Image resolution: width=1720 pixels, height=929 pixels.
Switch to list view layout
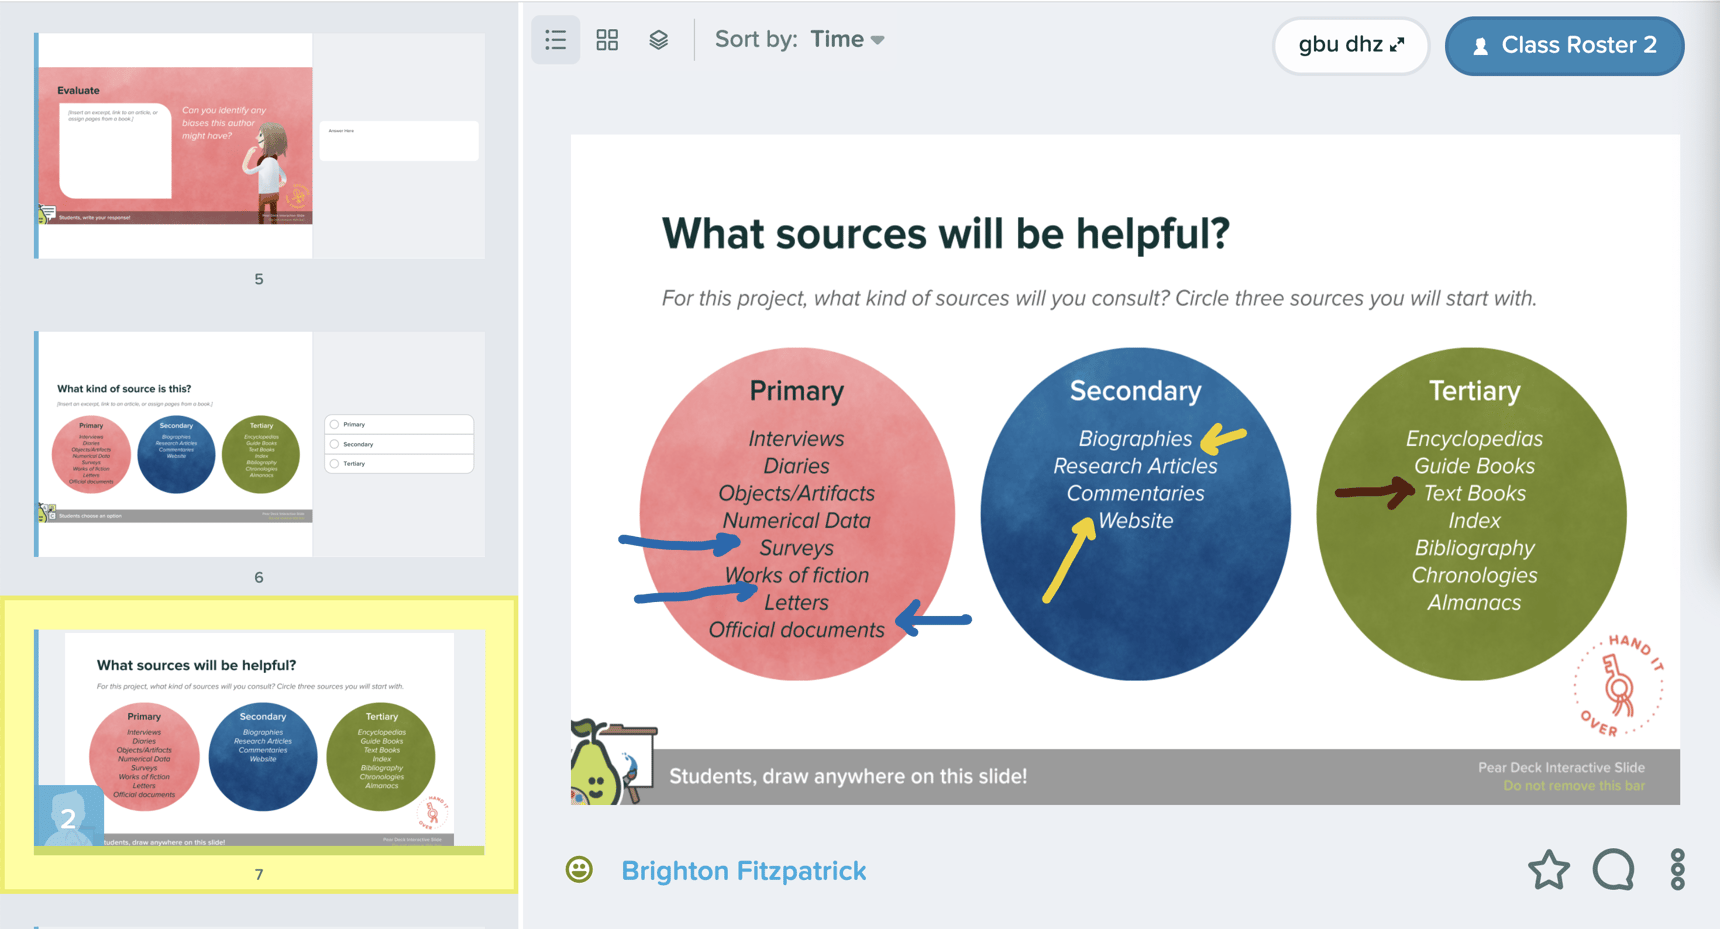[556, 40]
